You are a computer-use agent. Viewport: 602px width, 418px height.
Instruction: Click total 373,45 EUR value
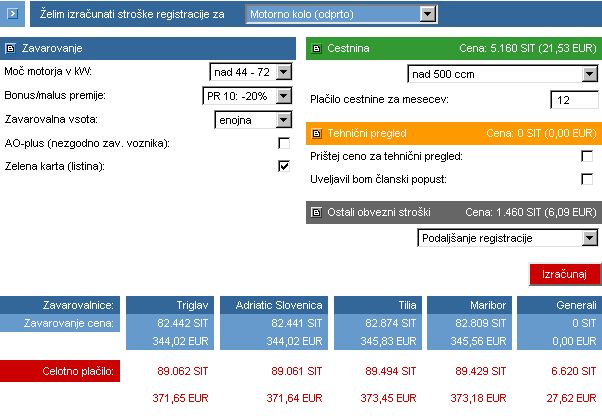tap(388, 398)
